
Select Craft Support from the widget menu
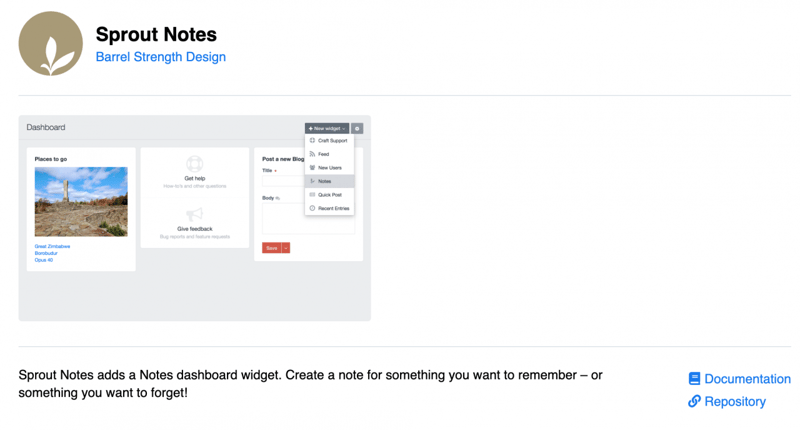click(x=332, y=141)
